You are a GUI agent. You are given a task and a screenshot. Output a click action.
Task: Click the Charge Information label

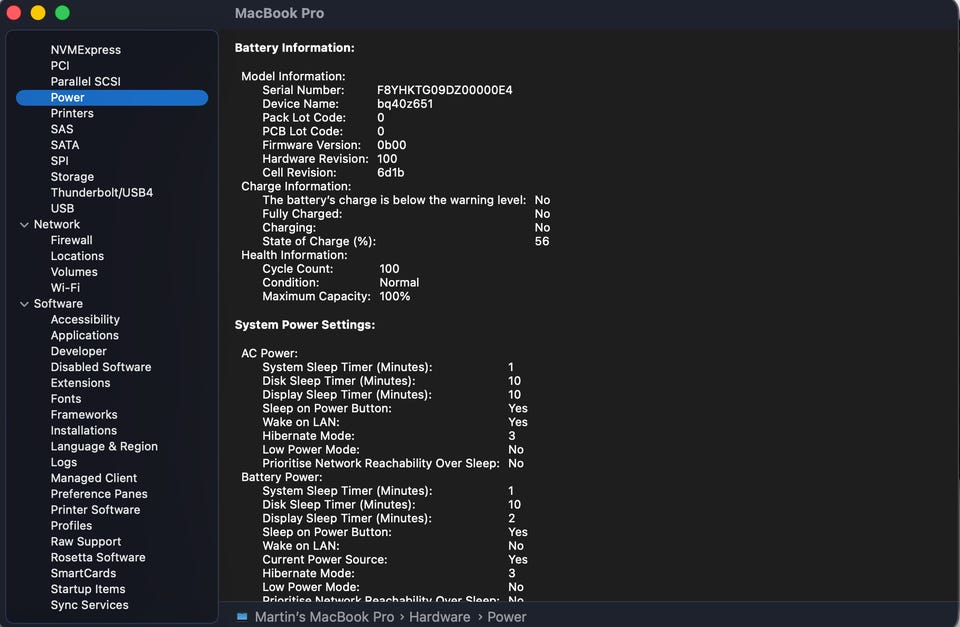pyautogui.click(x=296, y=186)
